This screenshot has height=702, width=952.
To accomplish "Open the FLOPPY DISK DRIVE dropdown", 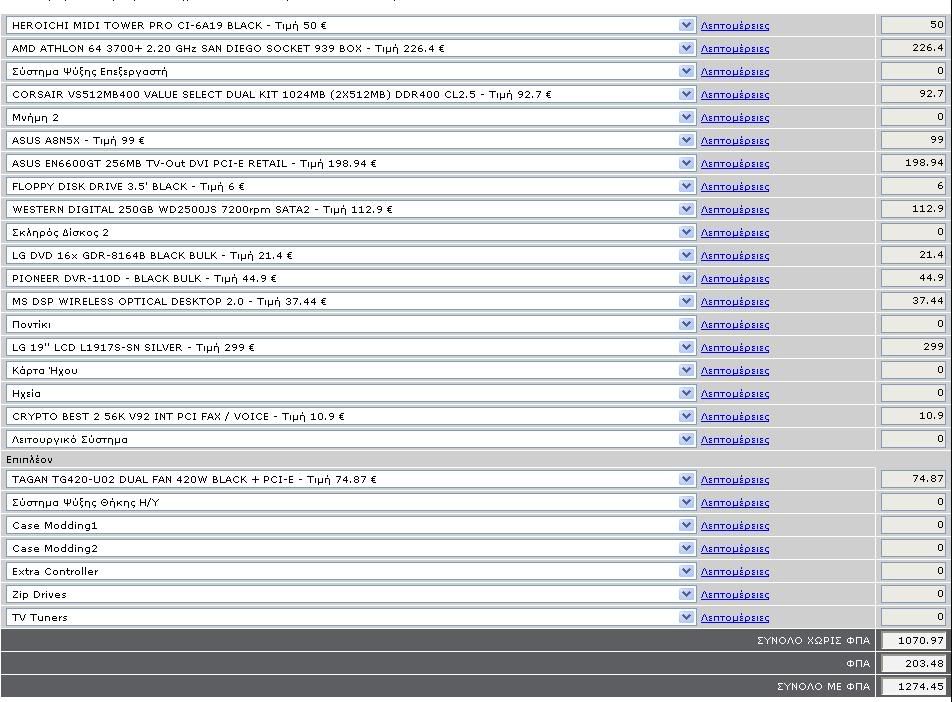I will (350, 186).
